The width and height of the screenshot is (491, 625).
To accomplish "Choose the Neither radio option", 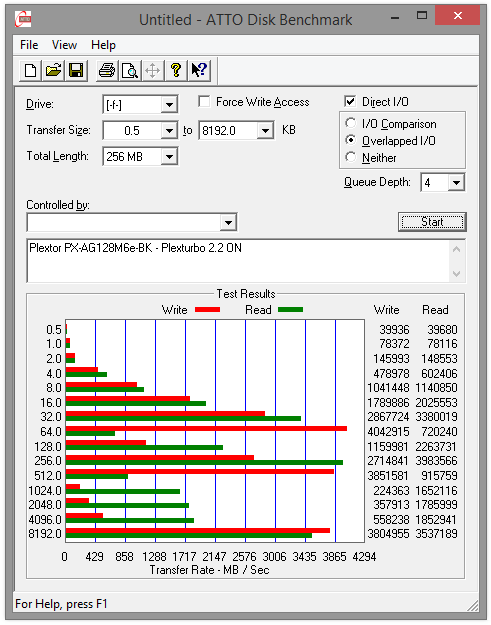I will click(350, 157).
